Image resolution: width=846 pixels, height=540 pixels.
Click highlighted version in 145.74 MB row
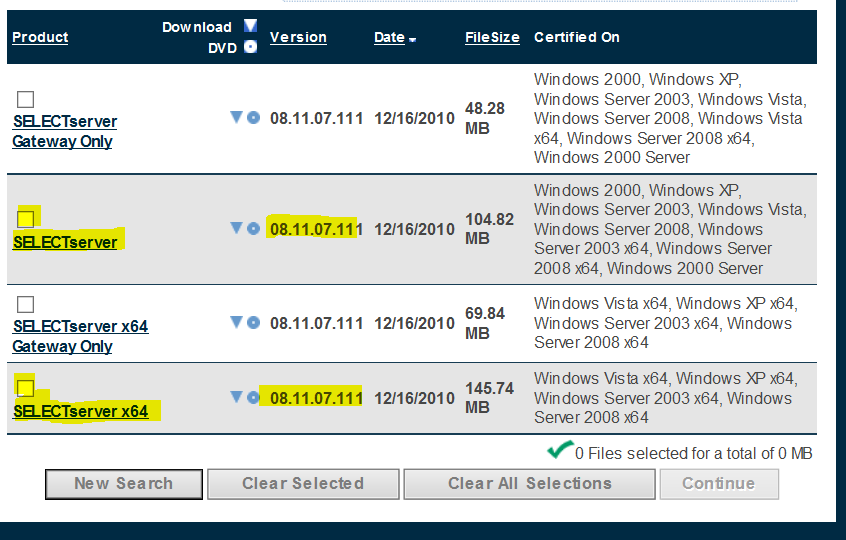point(316,398)
